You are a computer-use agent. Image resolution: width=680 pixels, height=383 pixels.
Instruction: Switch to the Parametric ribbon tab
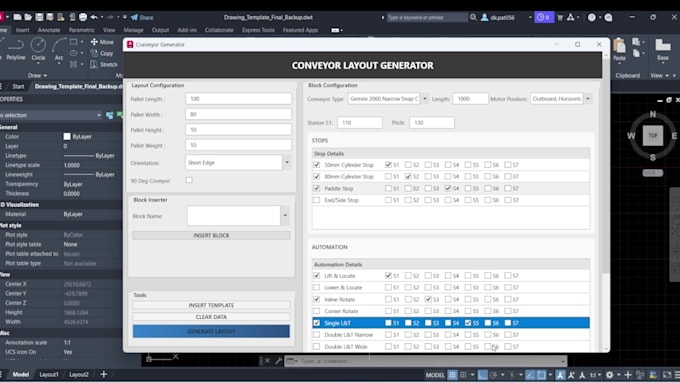[82, 30]
